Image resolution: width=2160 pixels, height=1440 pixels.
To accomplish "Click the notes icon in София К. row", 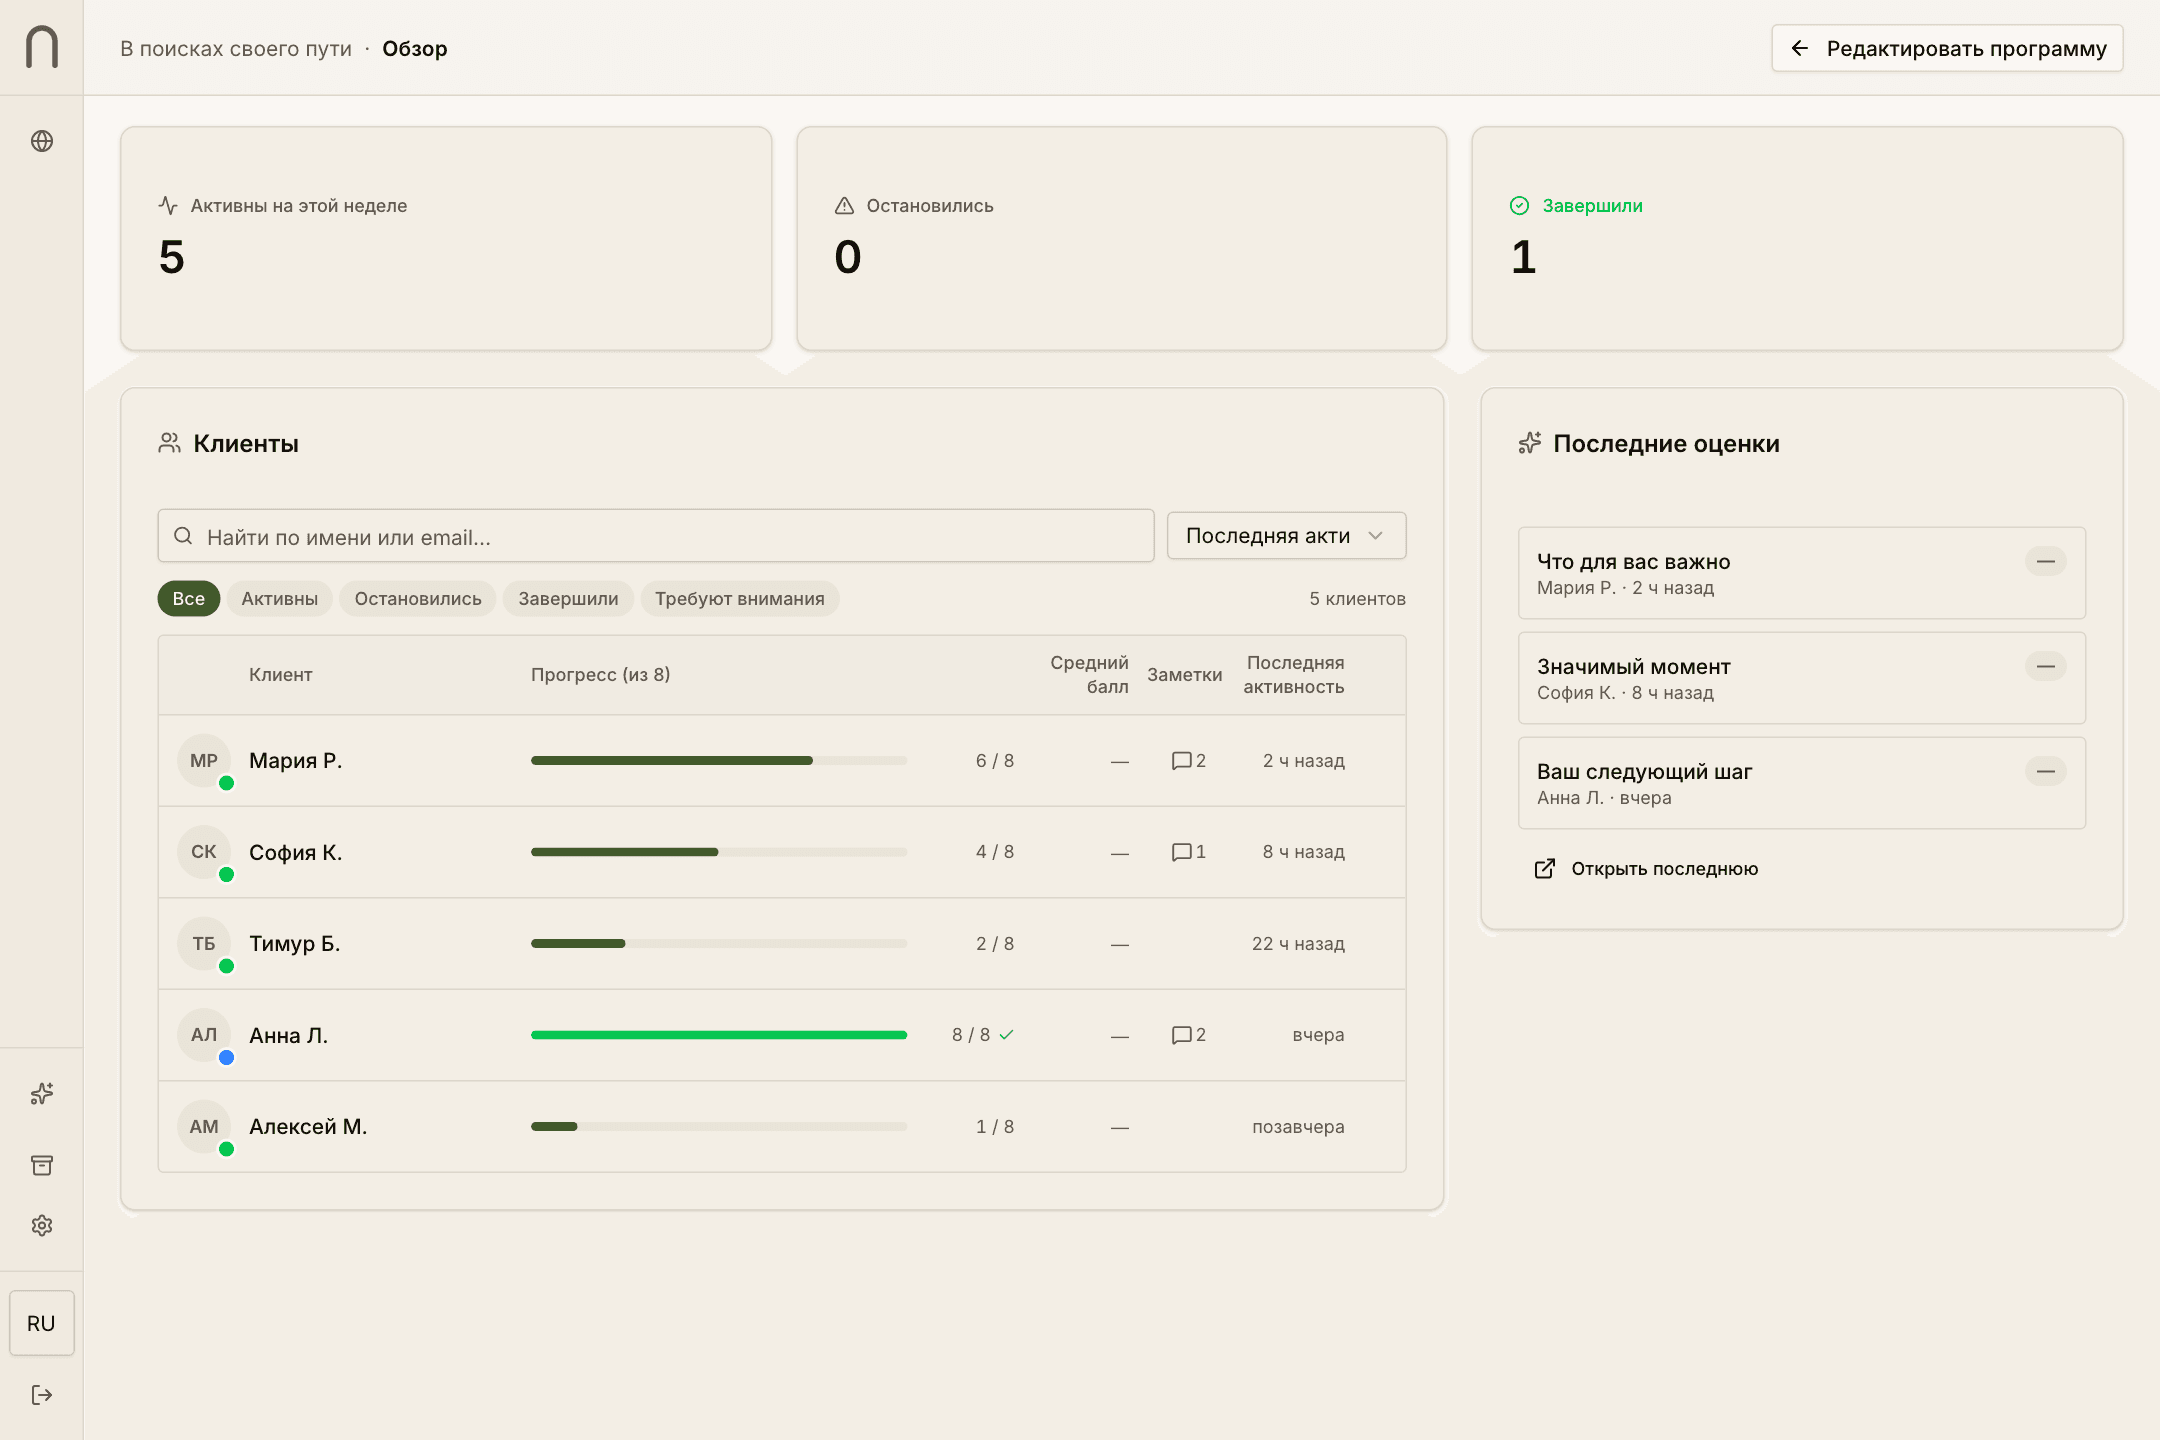I will pos(1181,852).
